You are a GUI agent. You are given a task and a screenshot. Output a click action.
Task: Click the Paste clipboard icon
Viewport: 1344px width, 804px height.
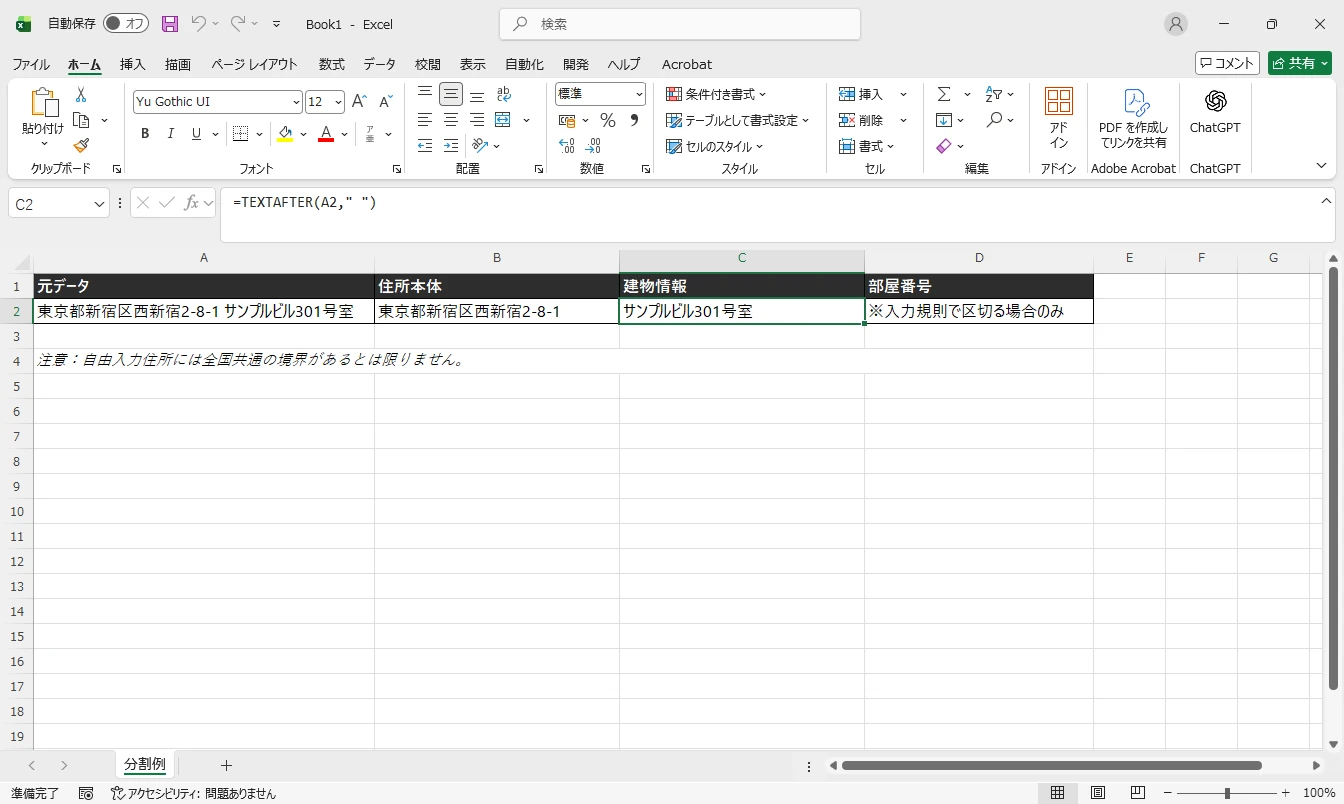point(43,103)
